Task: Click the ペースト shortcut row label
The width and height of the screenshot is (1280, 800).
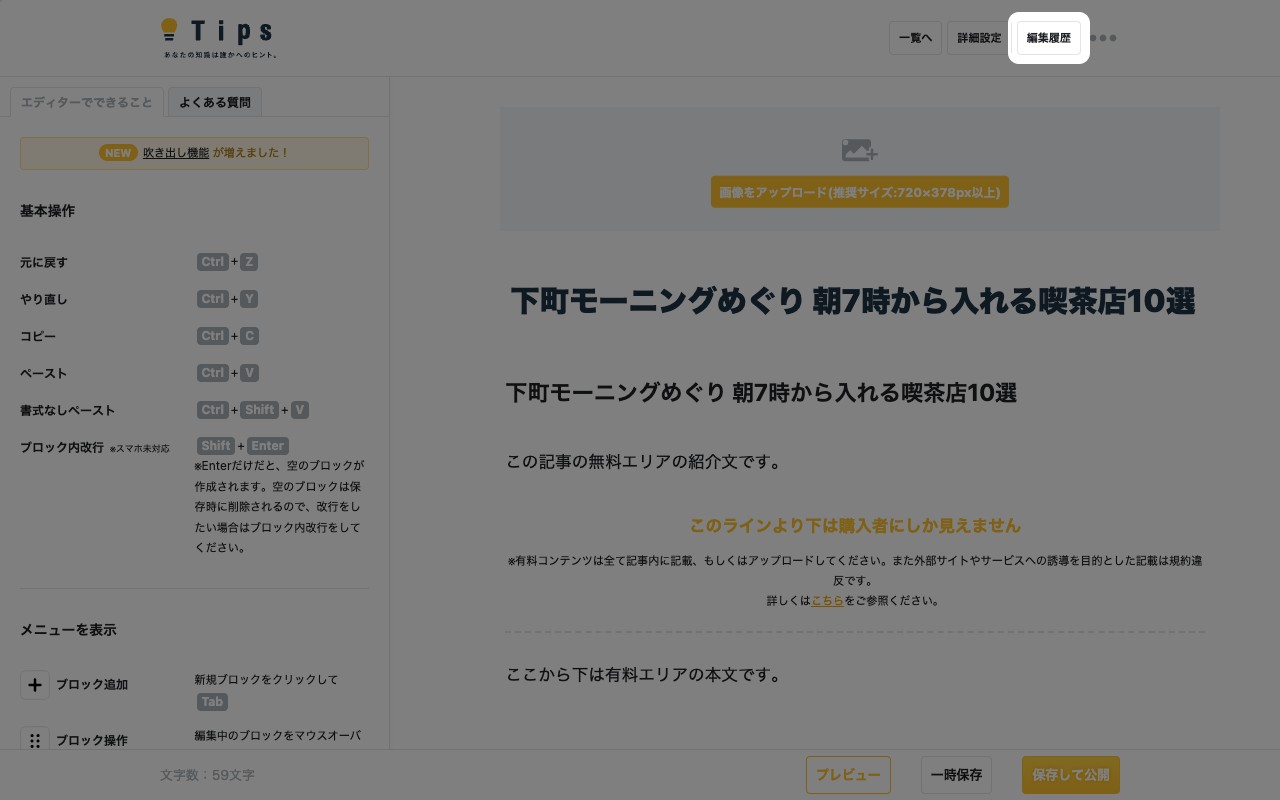Action: (44, 373)
